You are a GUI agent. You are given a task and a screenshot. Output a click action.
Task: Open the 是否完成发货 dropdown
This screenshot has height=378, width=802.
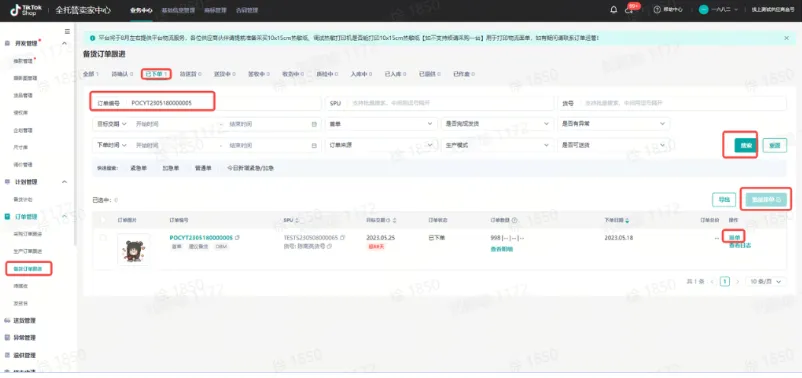[498, 124]
